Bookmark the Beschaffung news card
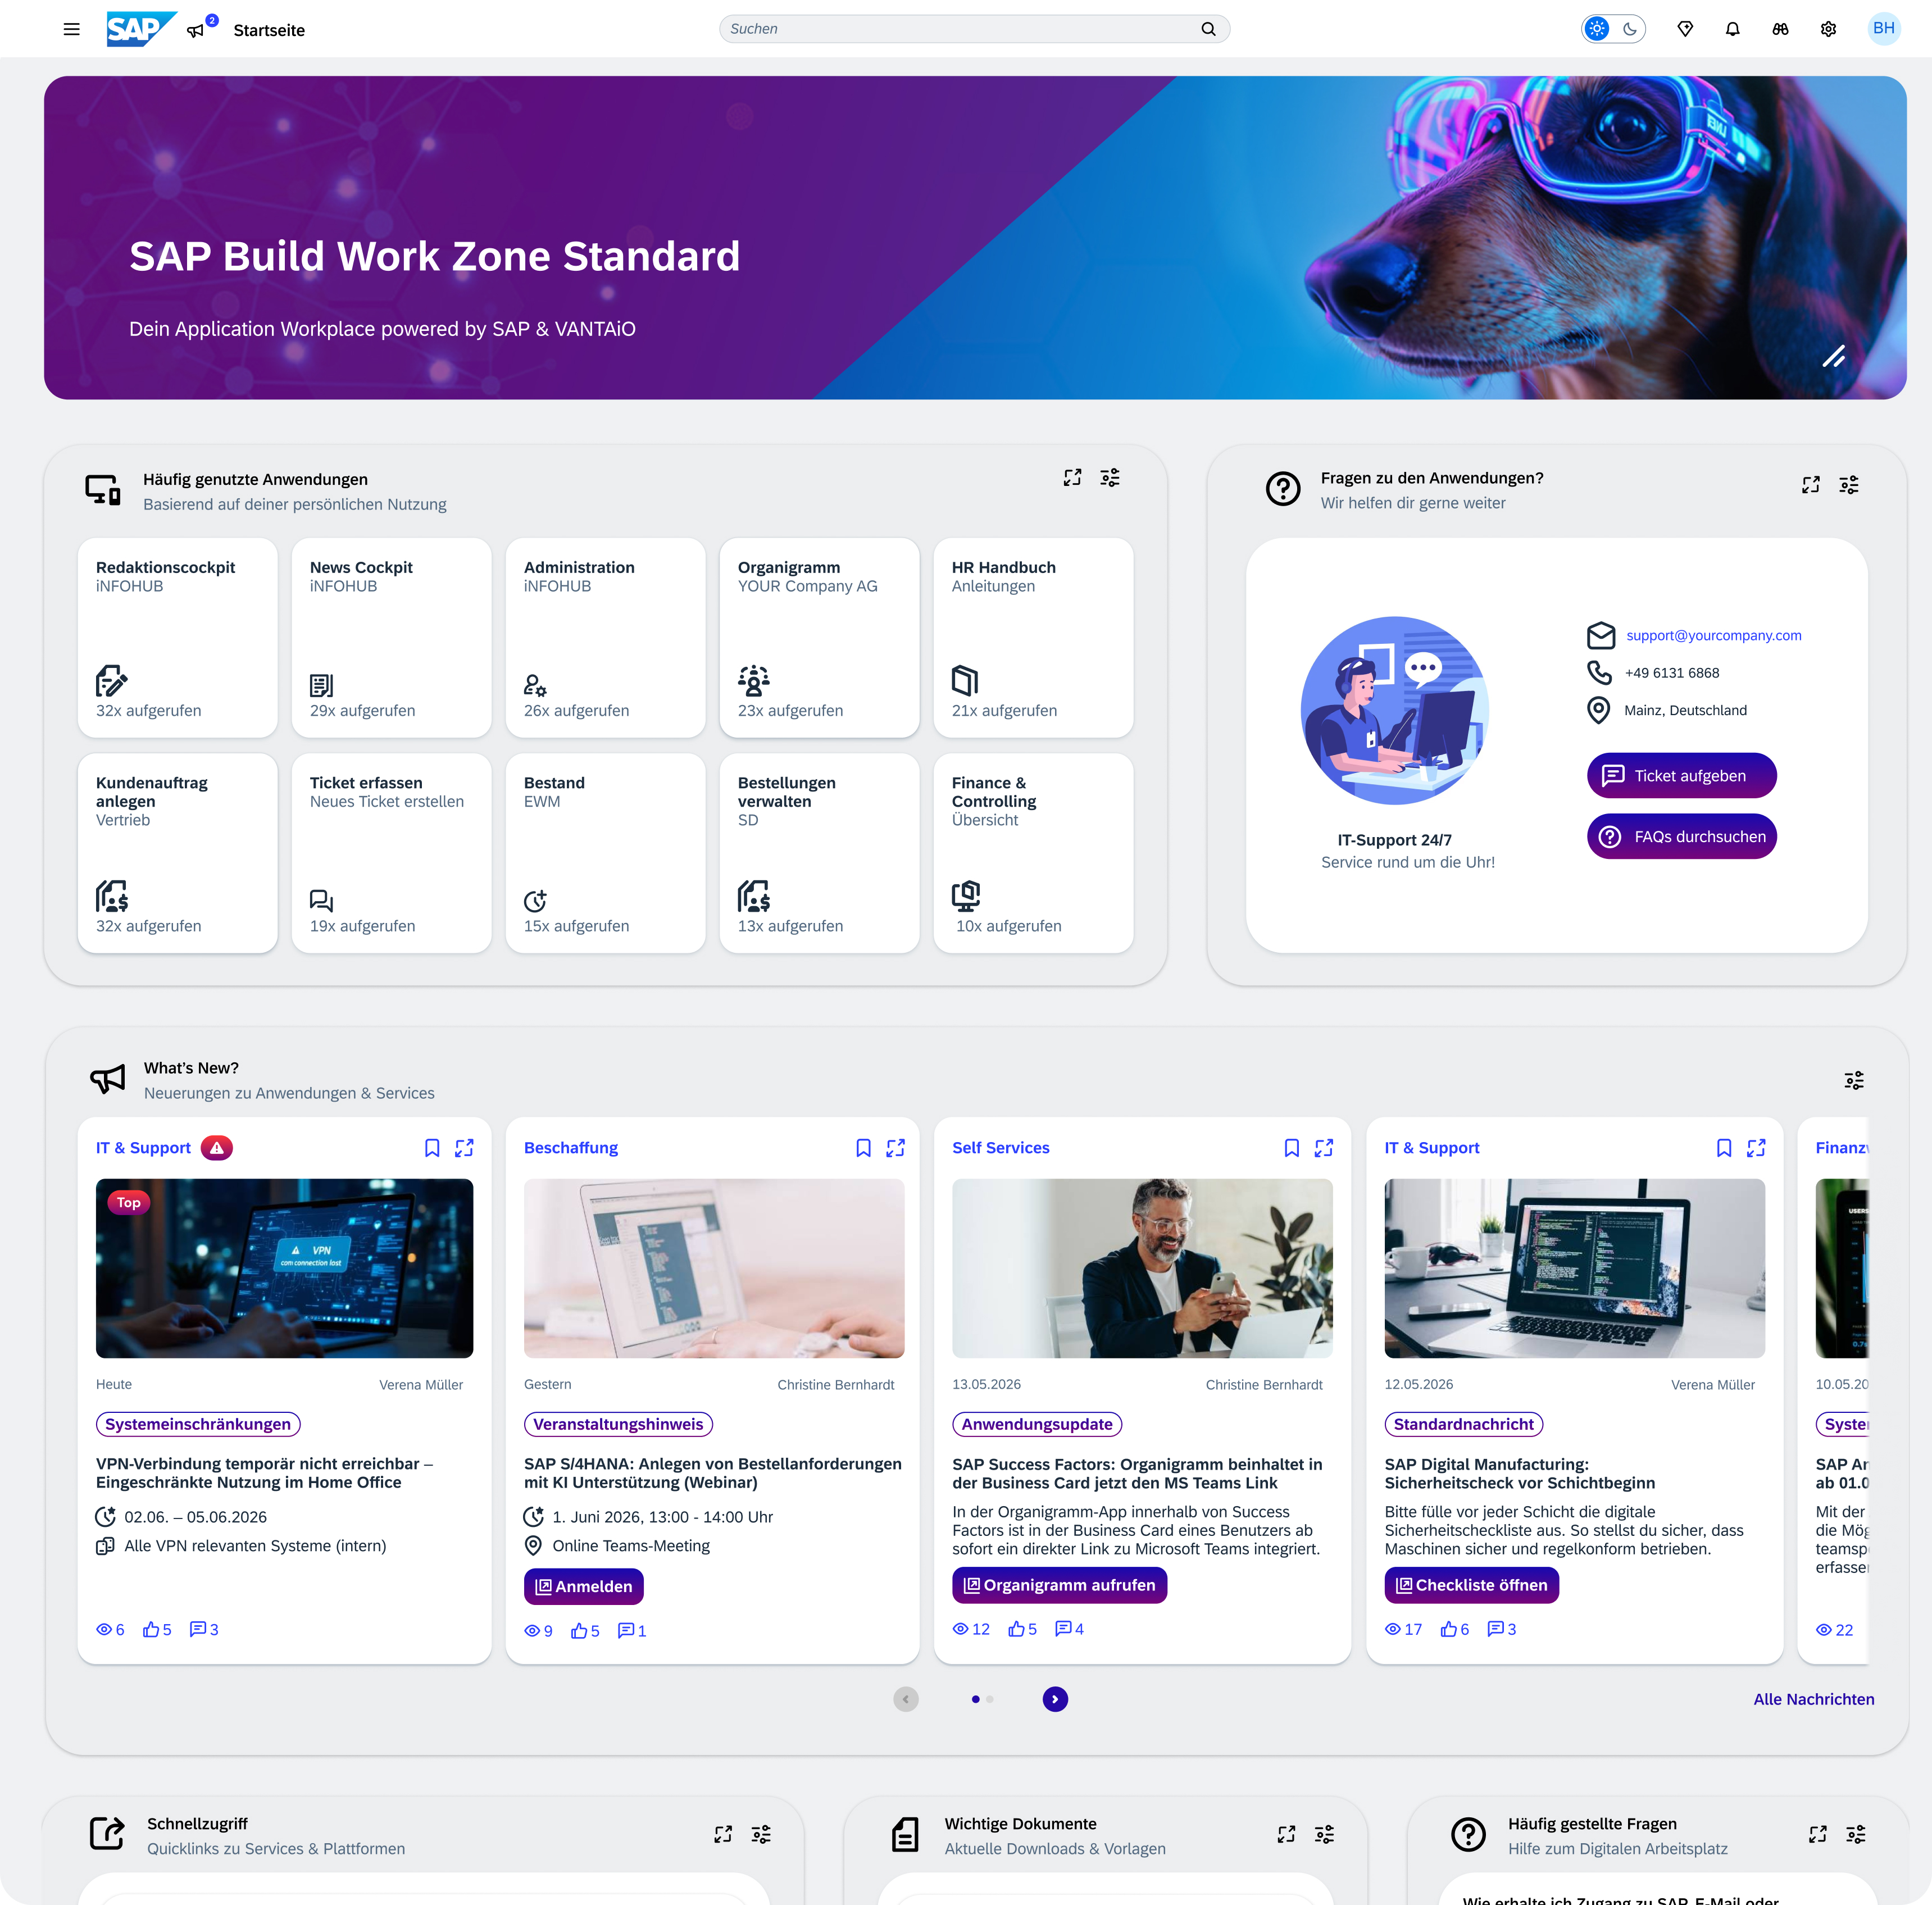1932x1905 pixels. click(x=864, y=1148)
